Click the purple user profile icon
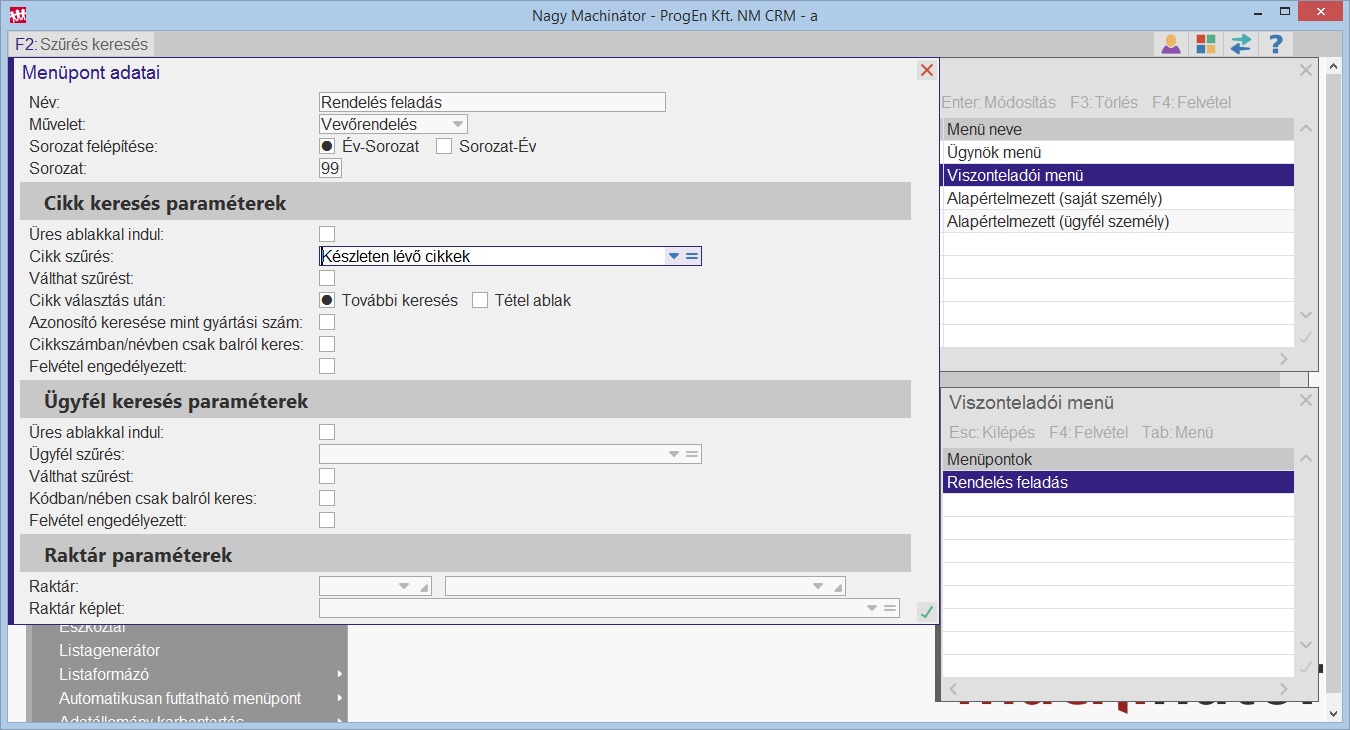The height and width of the screenshot is (730, 1350). (1170, 44)
